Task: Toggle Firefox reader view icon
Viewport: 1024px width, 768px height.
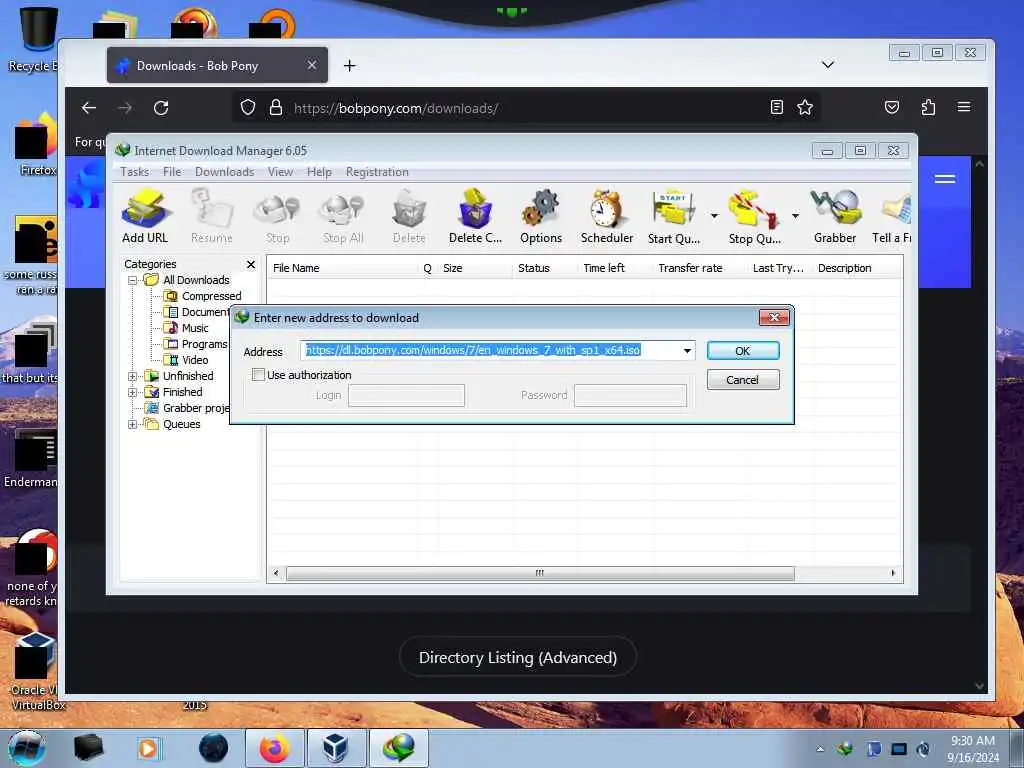Action: pos(776,107)
